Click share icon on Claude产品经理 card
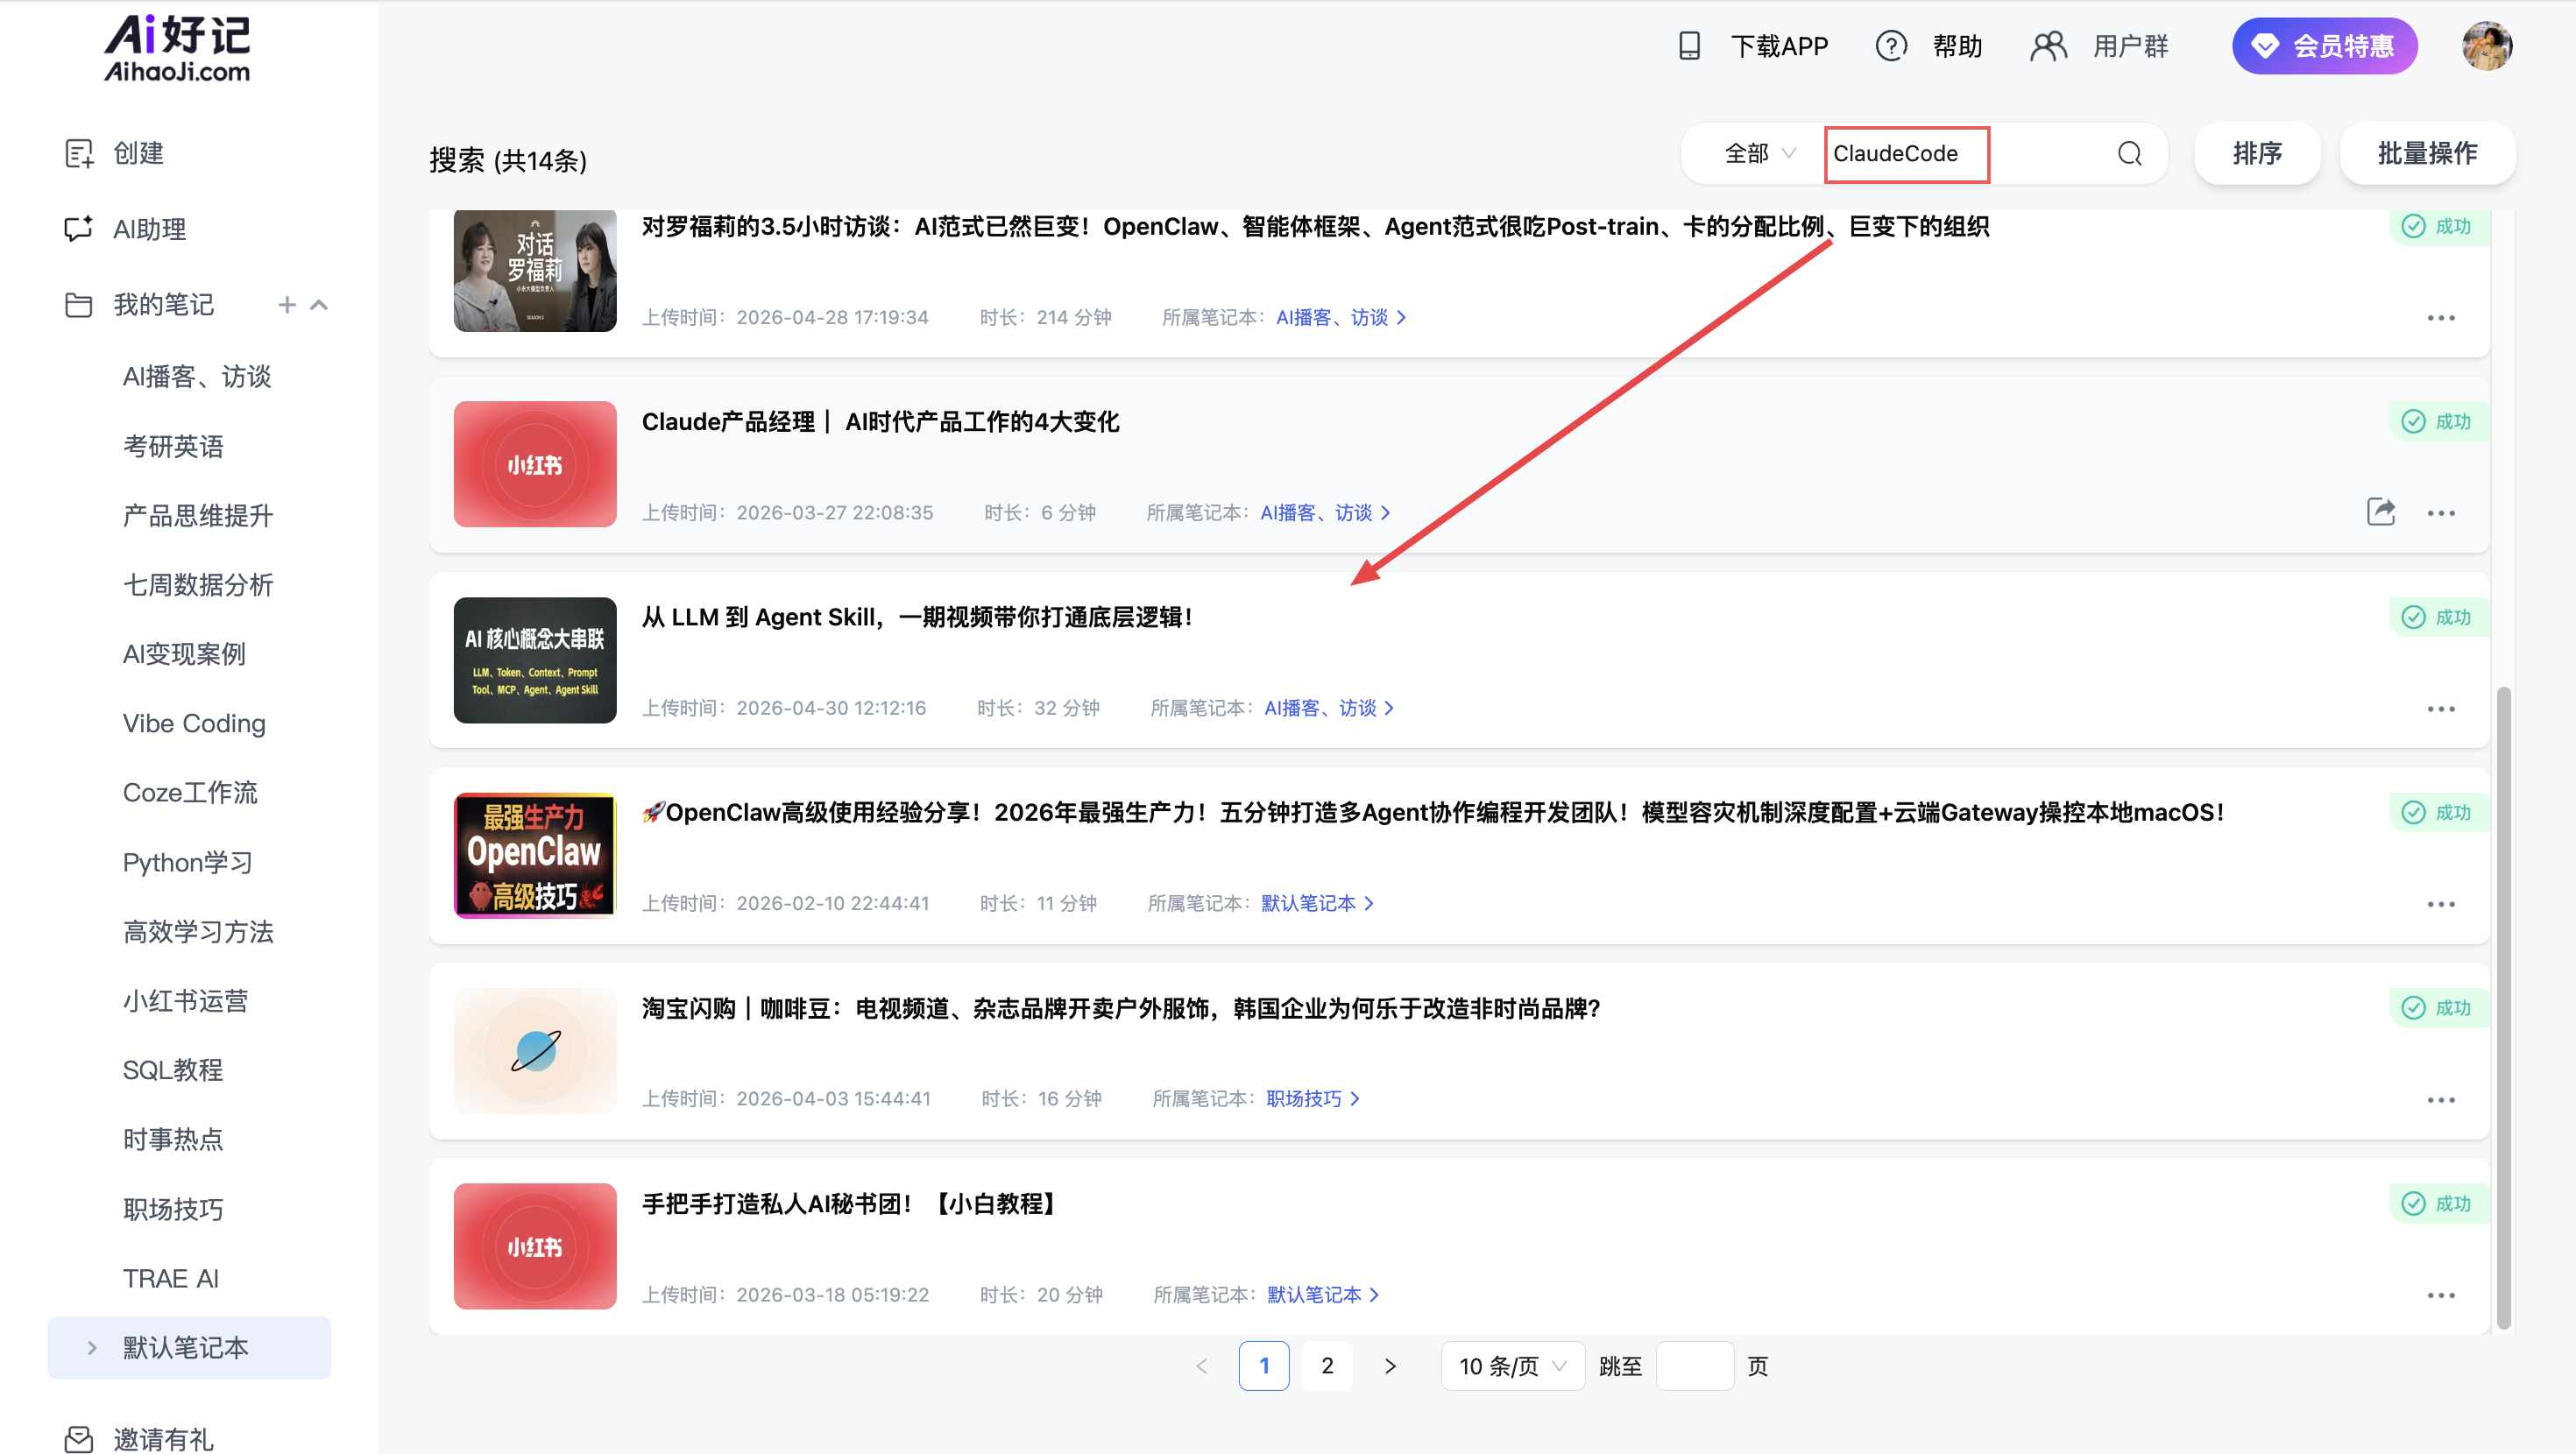This screenshot has width=2576, height=1454. 2381,512
